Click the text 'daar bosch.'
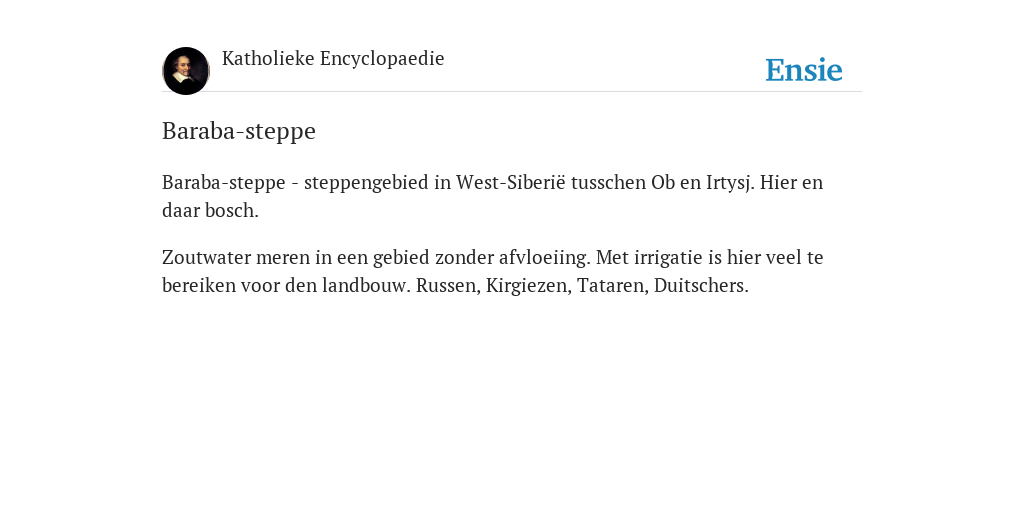The width and height of the screenshot is (1024, 512). tap(210, 210)
